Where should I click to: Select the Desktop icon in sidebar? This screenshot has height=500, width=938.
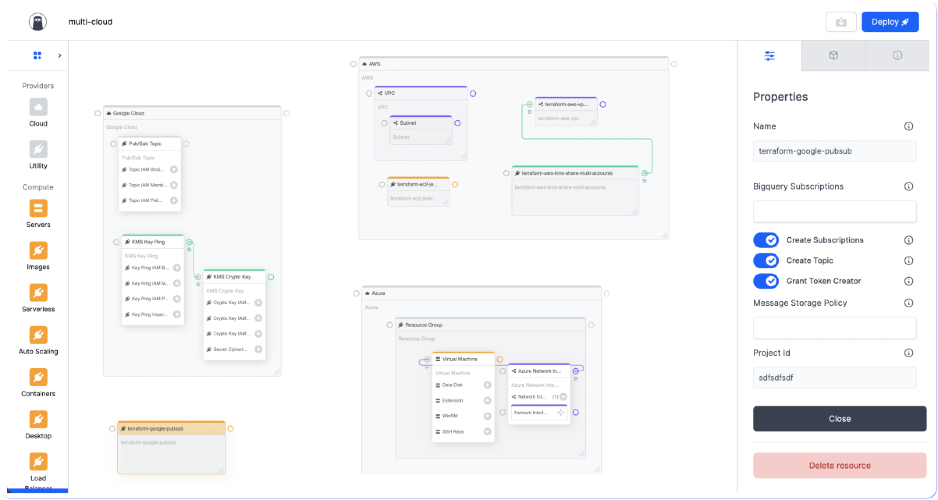pyautogui.click(x=38, y=420)
